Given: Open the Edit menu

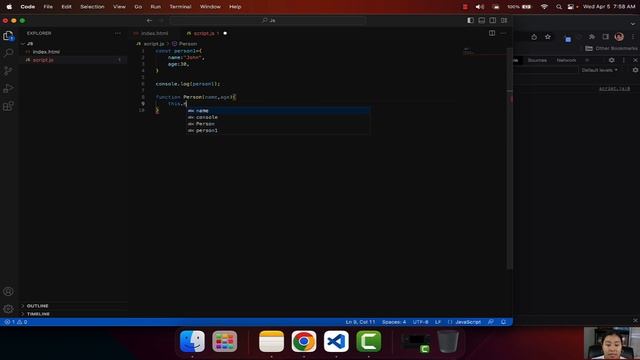Looking at the screenshot, I should point(67,7).
